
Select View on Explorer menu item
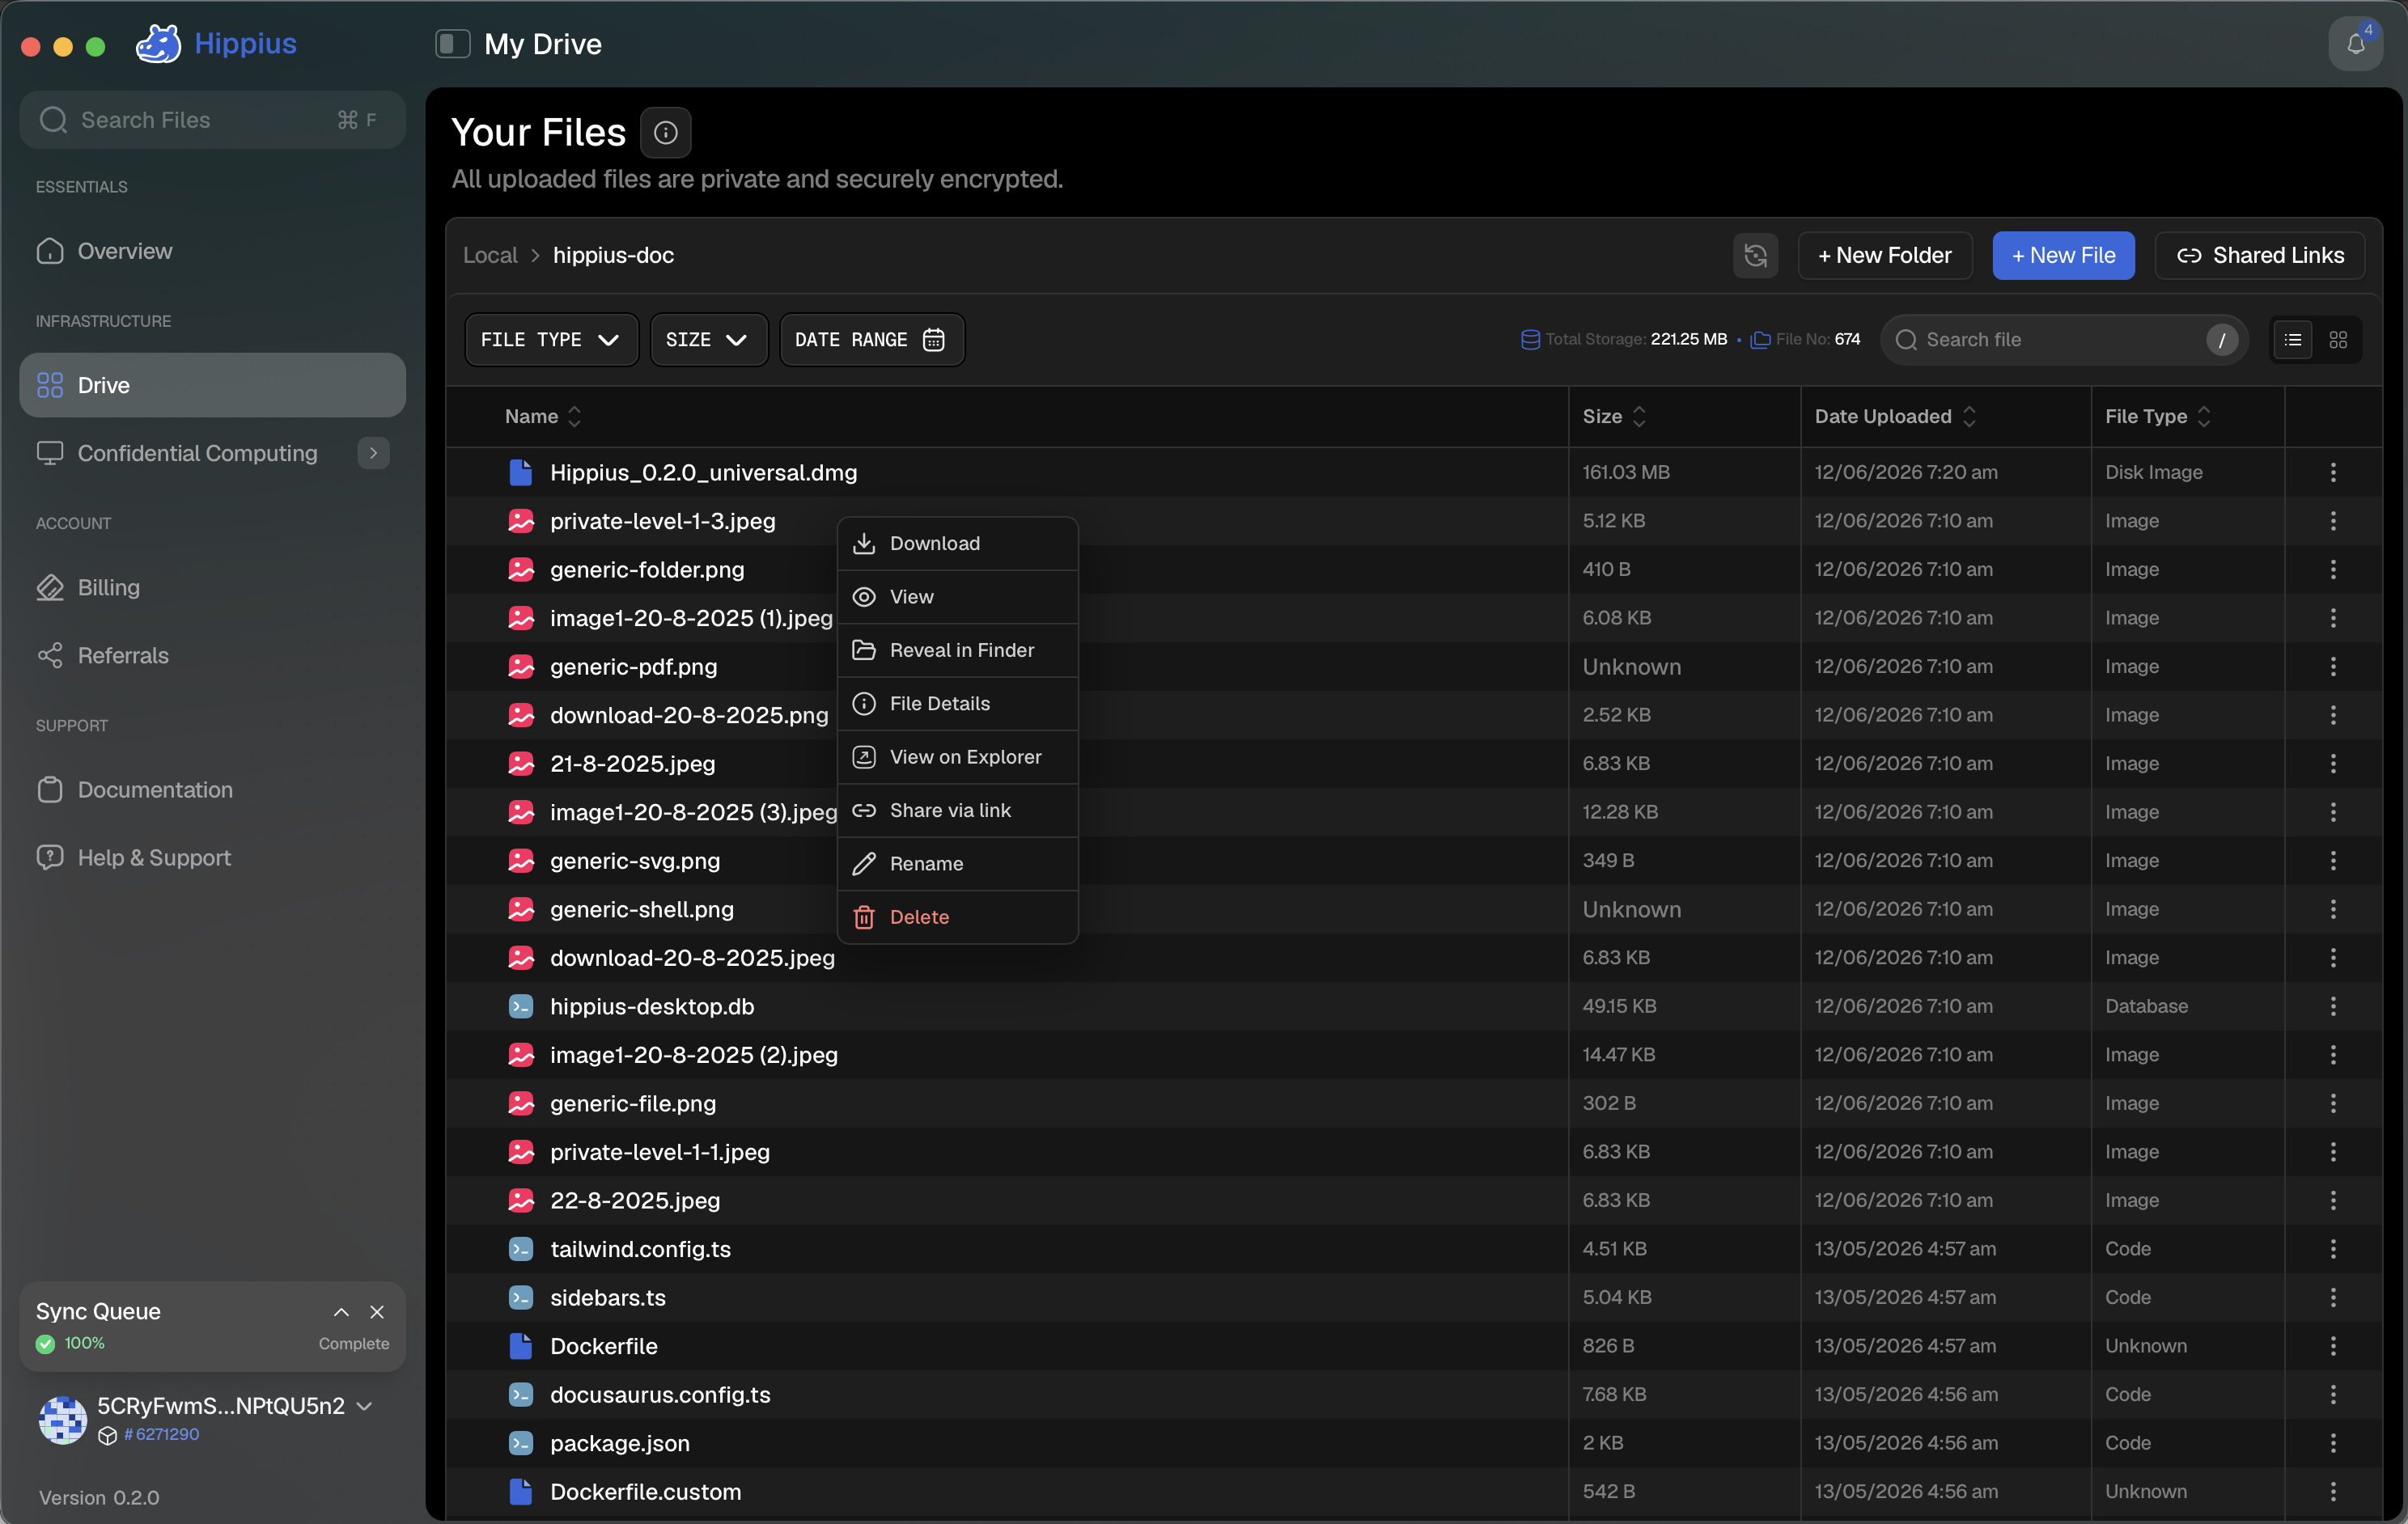pos(957,757)
